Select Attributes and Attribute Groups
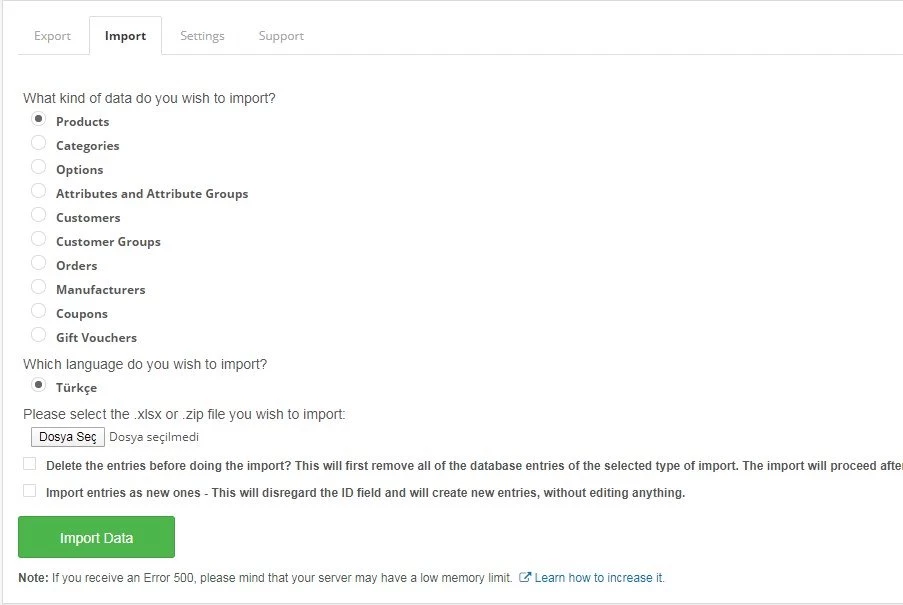 (x=39, y=191)
